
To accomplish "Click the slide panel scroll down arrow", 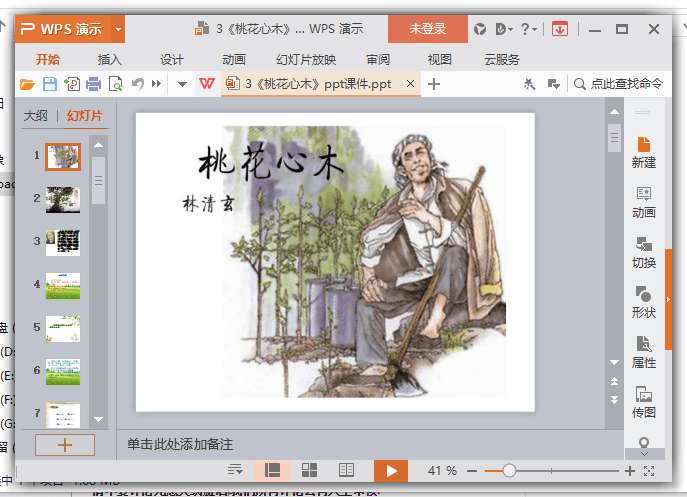I will 99,419.
